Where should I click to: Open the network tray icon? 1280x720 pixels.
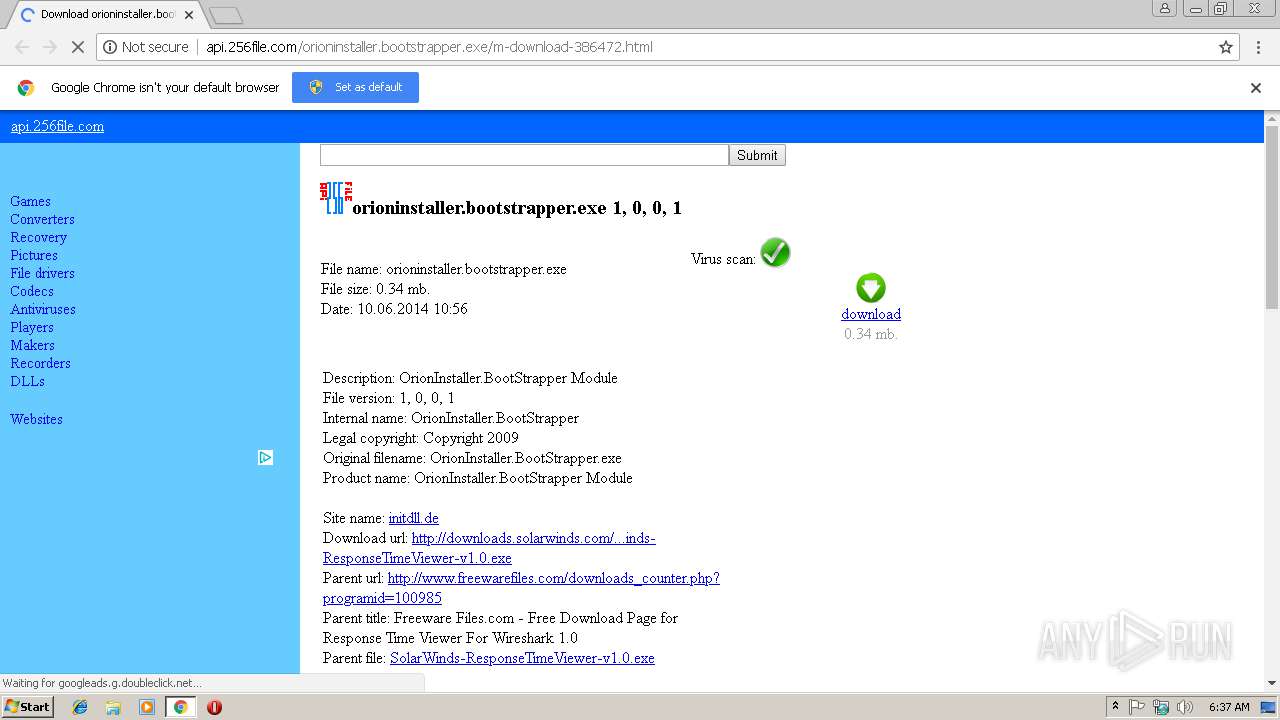1161,707
